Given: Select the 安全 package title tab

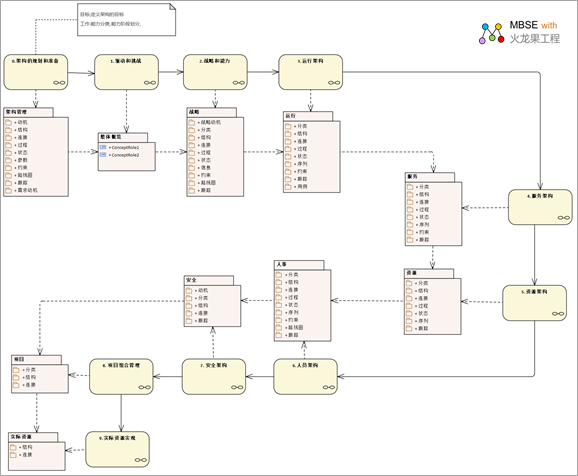Looking at the screenshot, I should click(209, 280).
